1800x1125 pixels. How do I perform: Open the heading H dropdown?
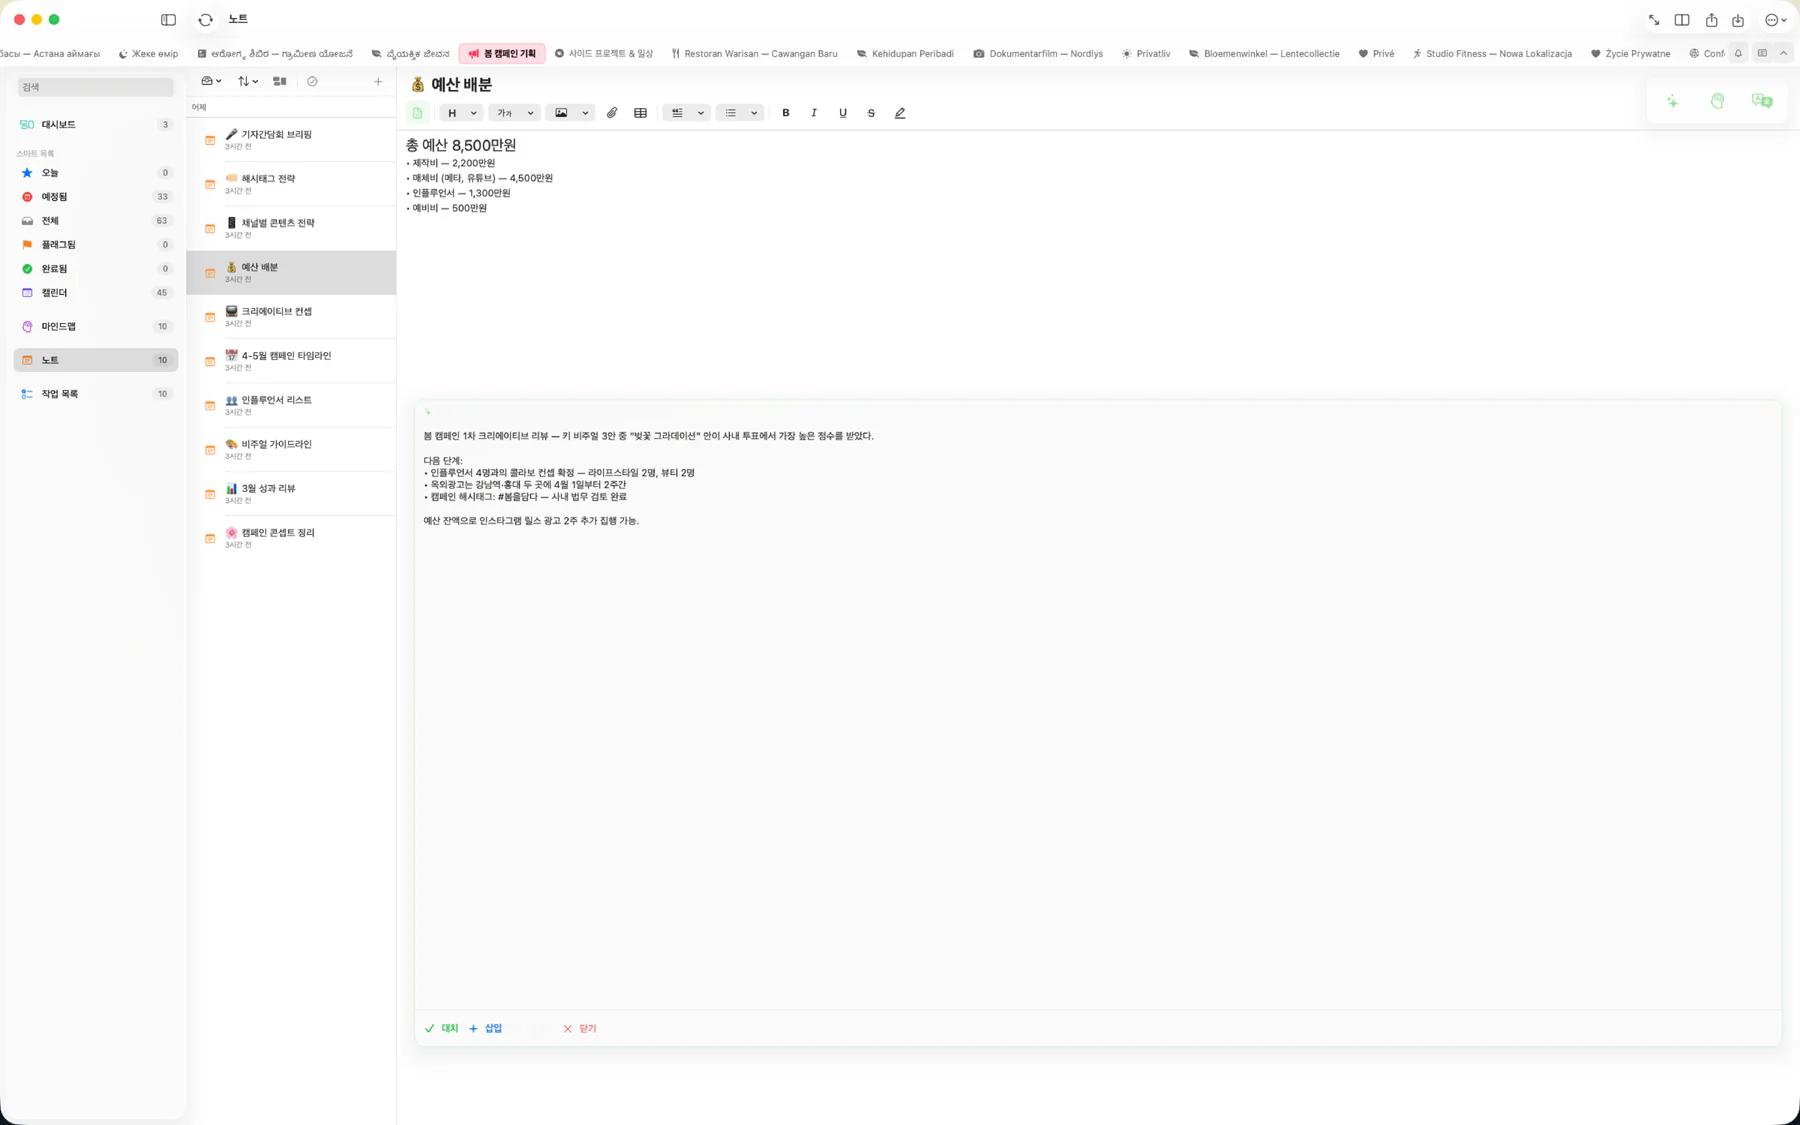(462, 113)
